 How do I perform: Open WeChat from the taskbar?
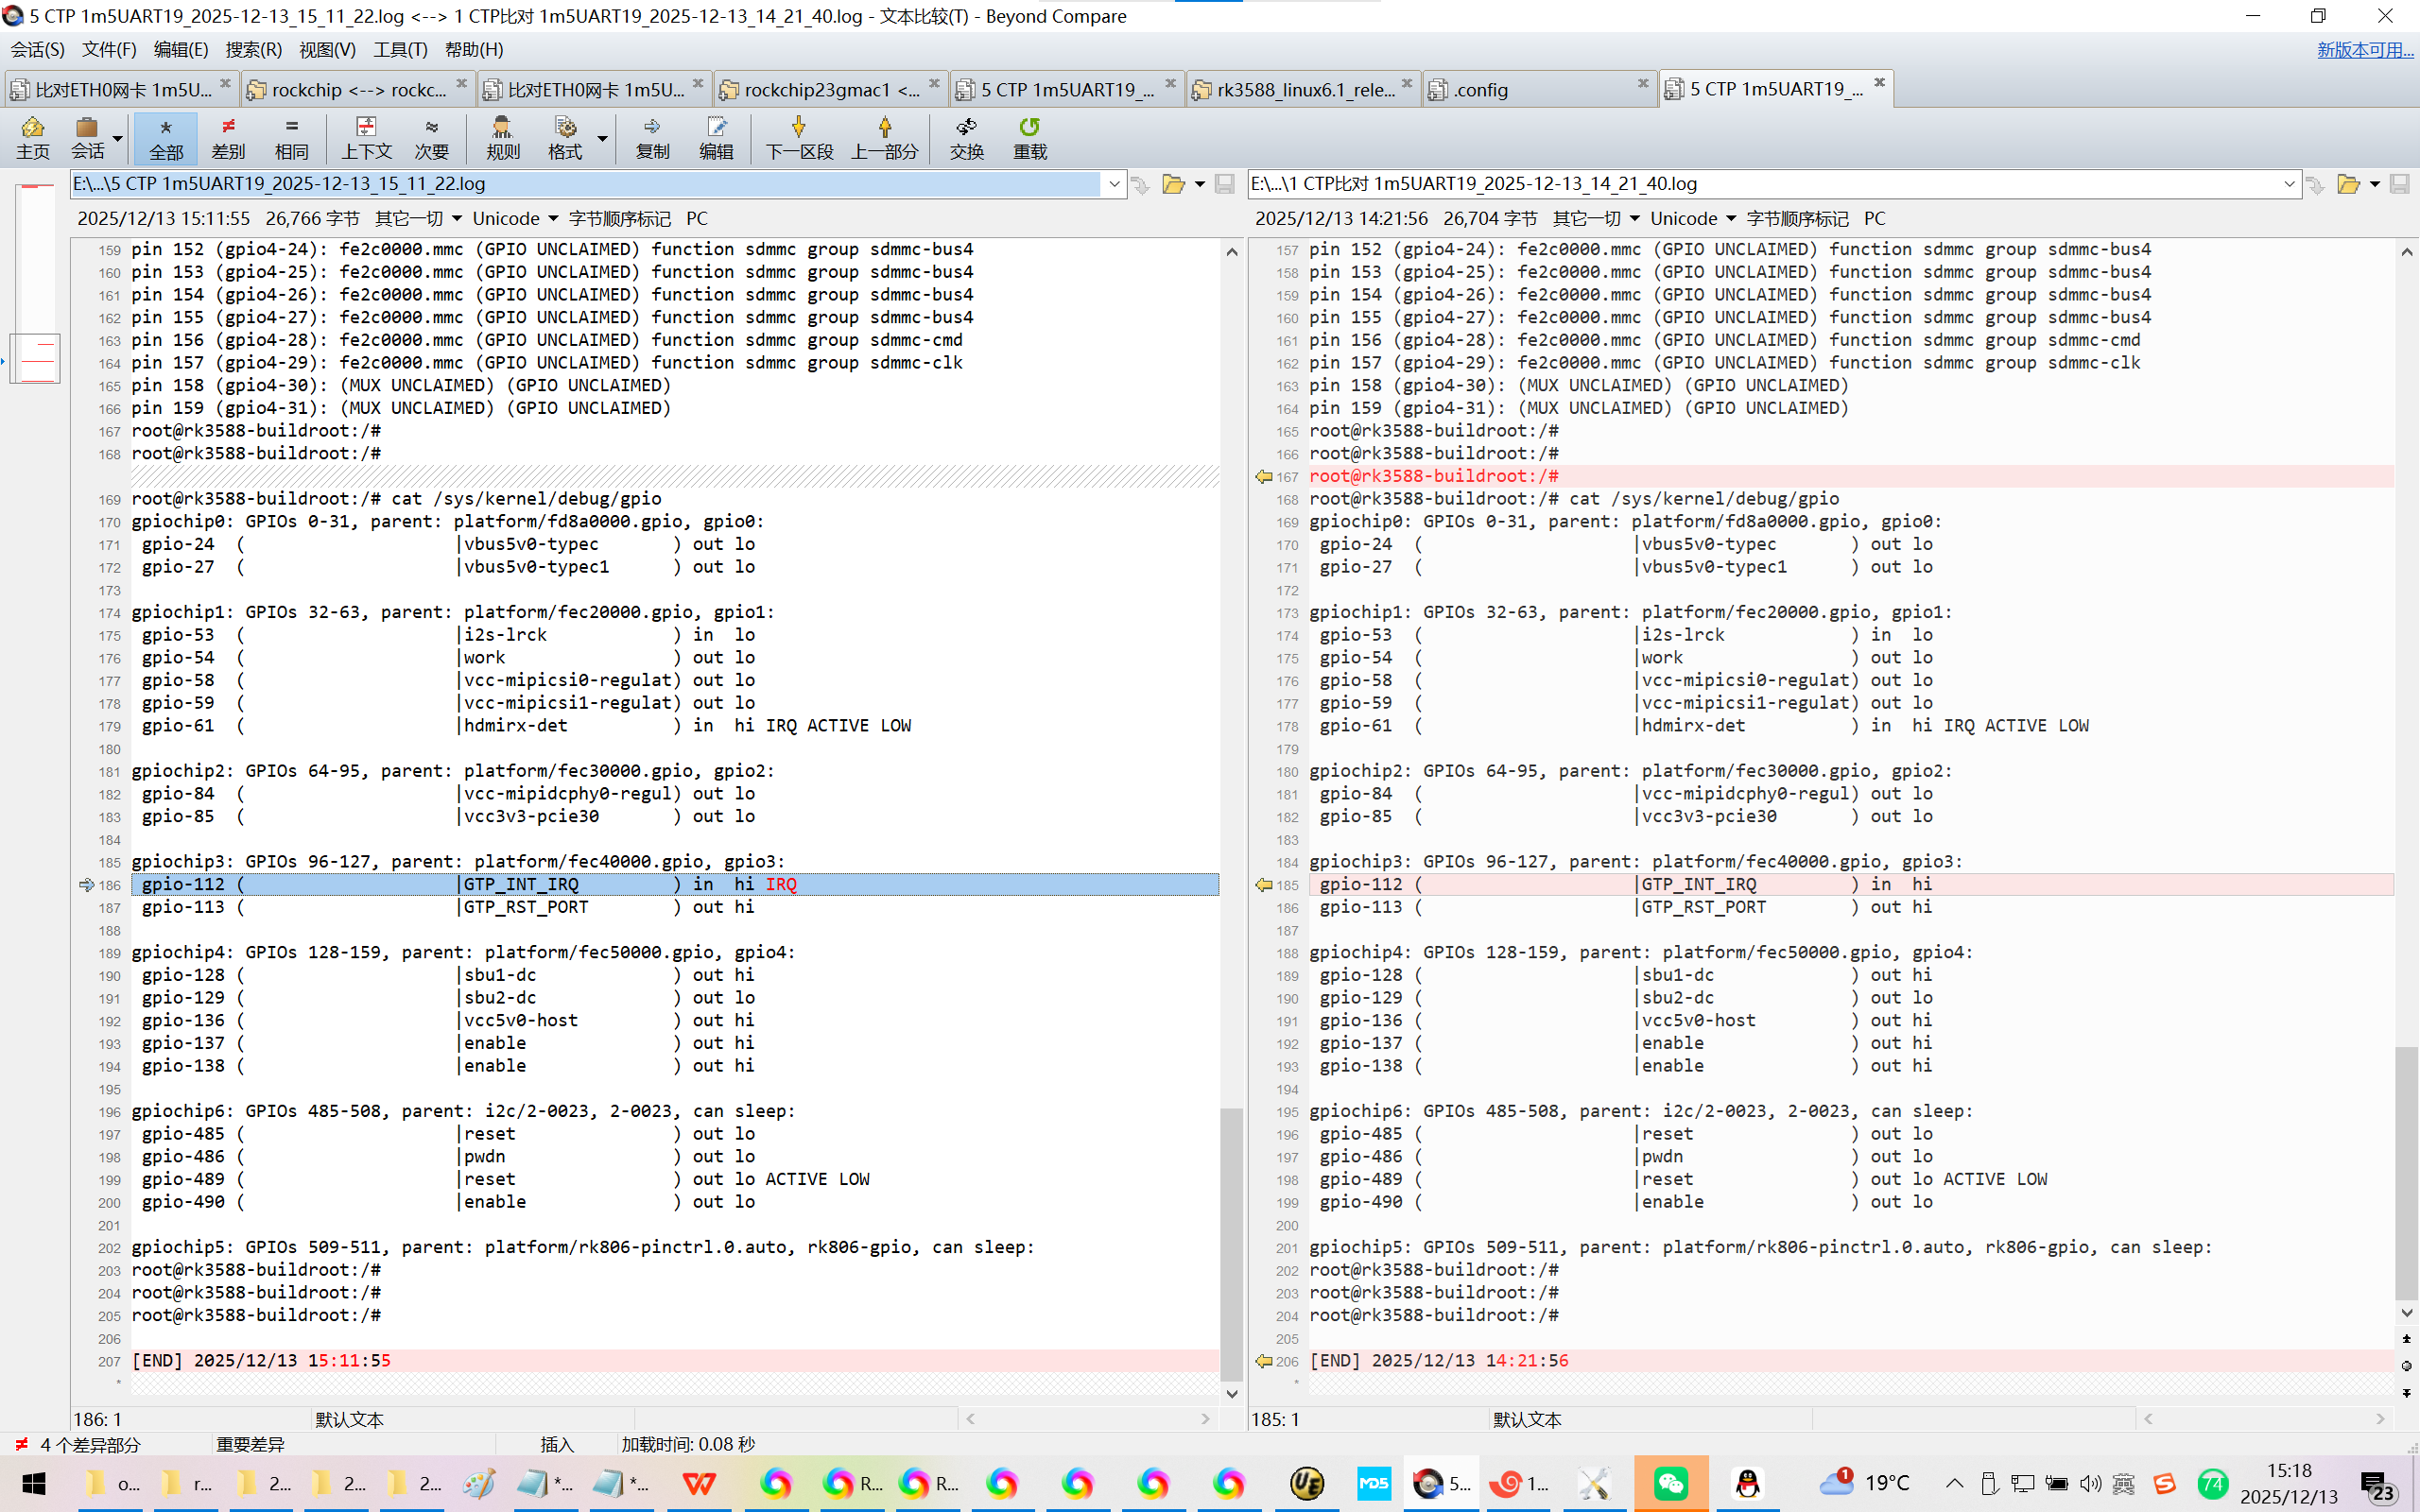(x=1670, y=1483)
